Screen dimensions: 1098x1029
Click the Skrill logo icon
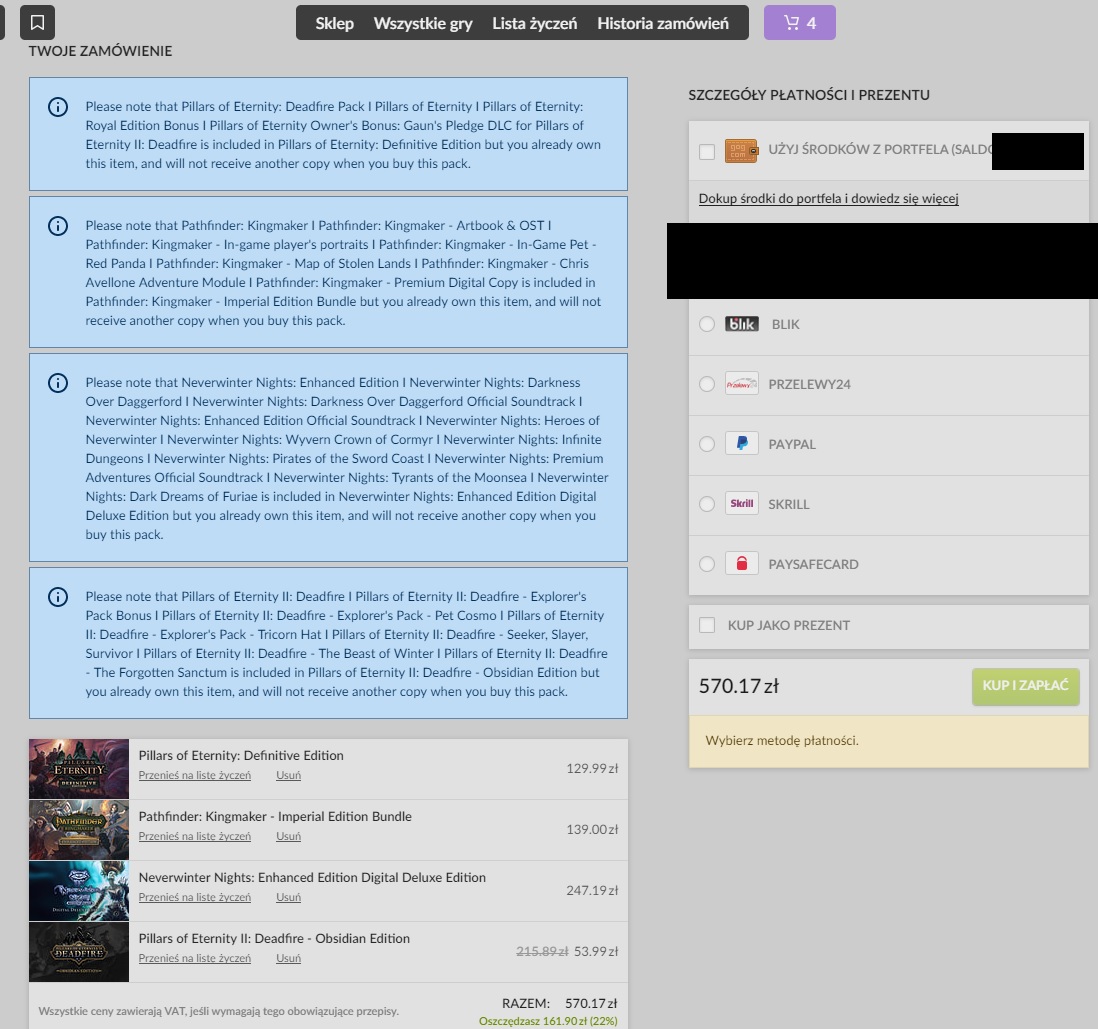coord(742,504)
